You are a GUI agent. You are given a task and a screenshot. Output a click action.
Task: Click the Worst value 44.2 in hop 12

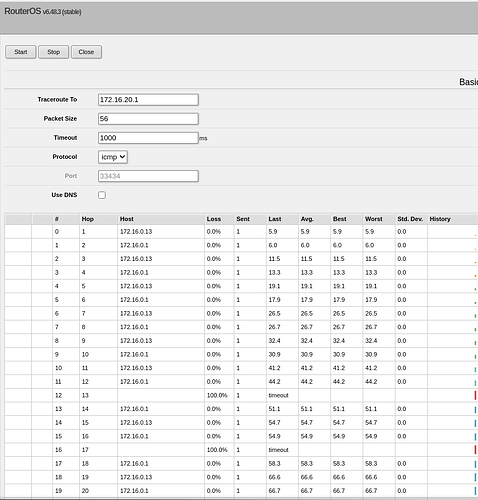(371, 382)
